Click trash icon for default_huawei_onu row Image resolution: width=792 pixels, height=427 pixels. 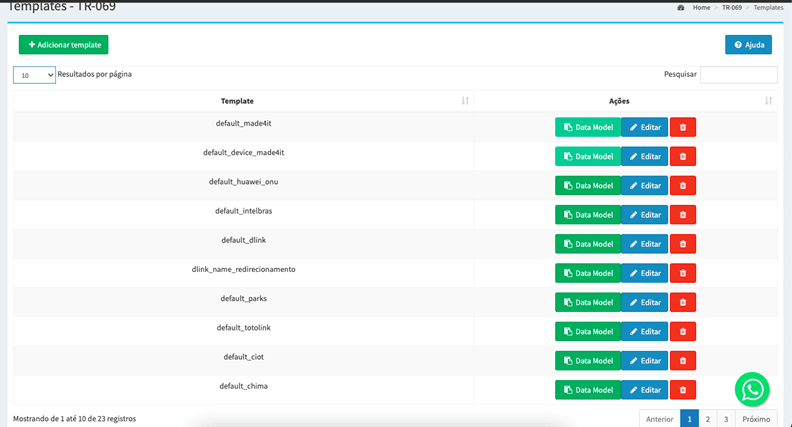tap(682, 185)
